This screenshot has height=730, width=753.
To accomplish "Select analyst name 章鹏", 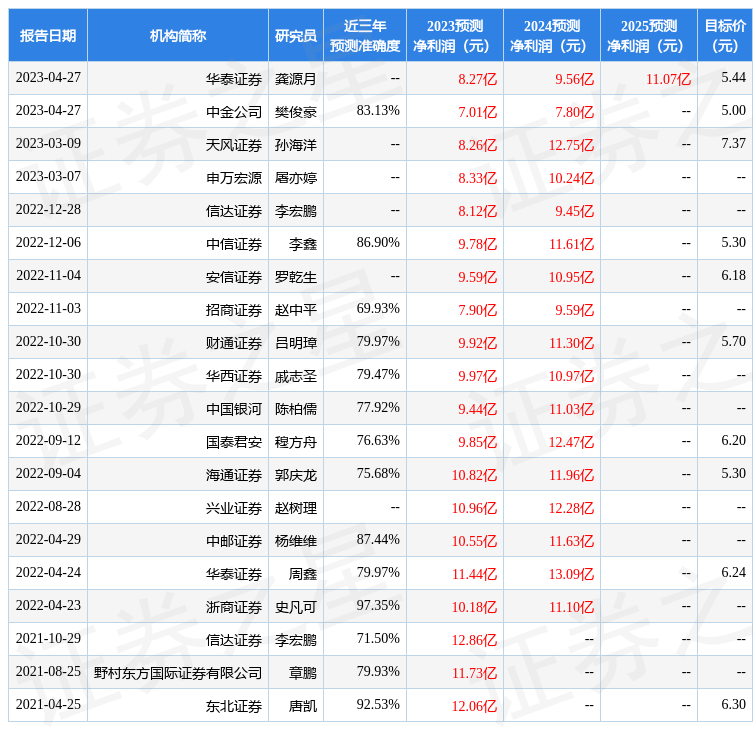I will pos(303,673).
